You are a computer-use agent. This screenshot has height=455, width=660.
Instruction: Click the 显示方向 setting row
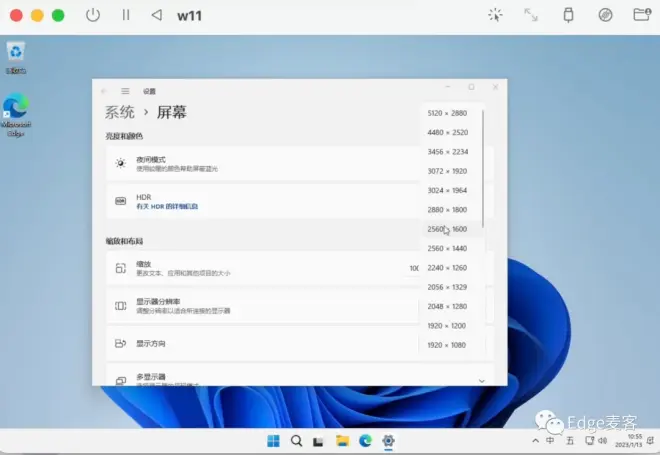[263, 343]
